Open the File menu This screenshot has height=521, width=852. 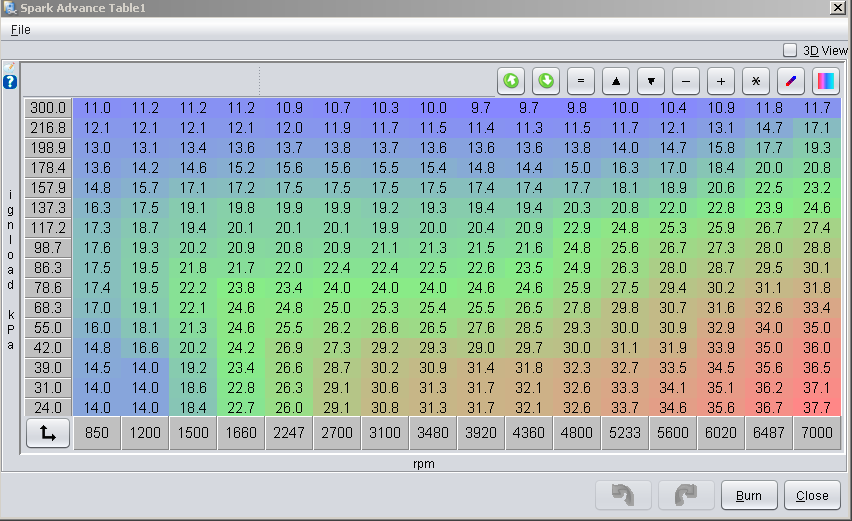(21, 30)
